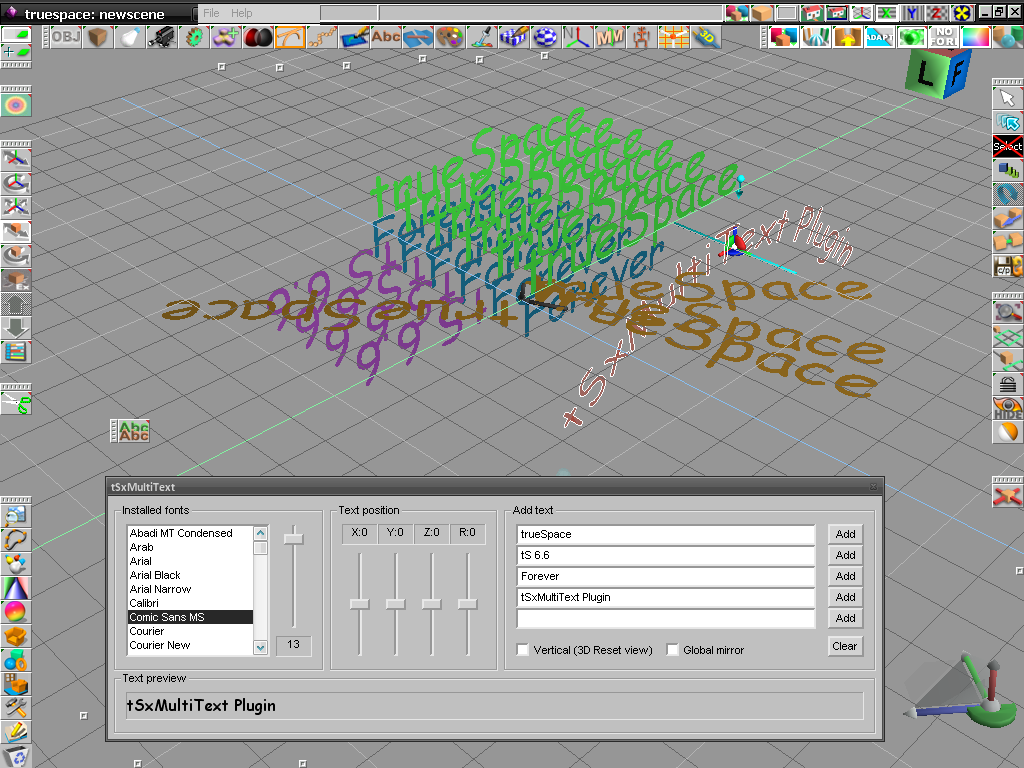Select Arial Black font in list
The image size is (1024, 768).
coord(190,575)
